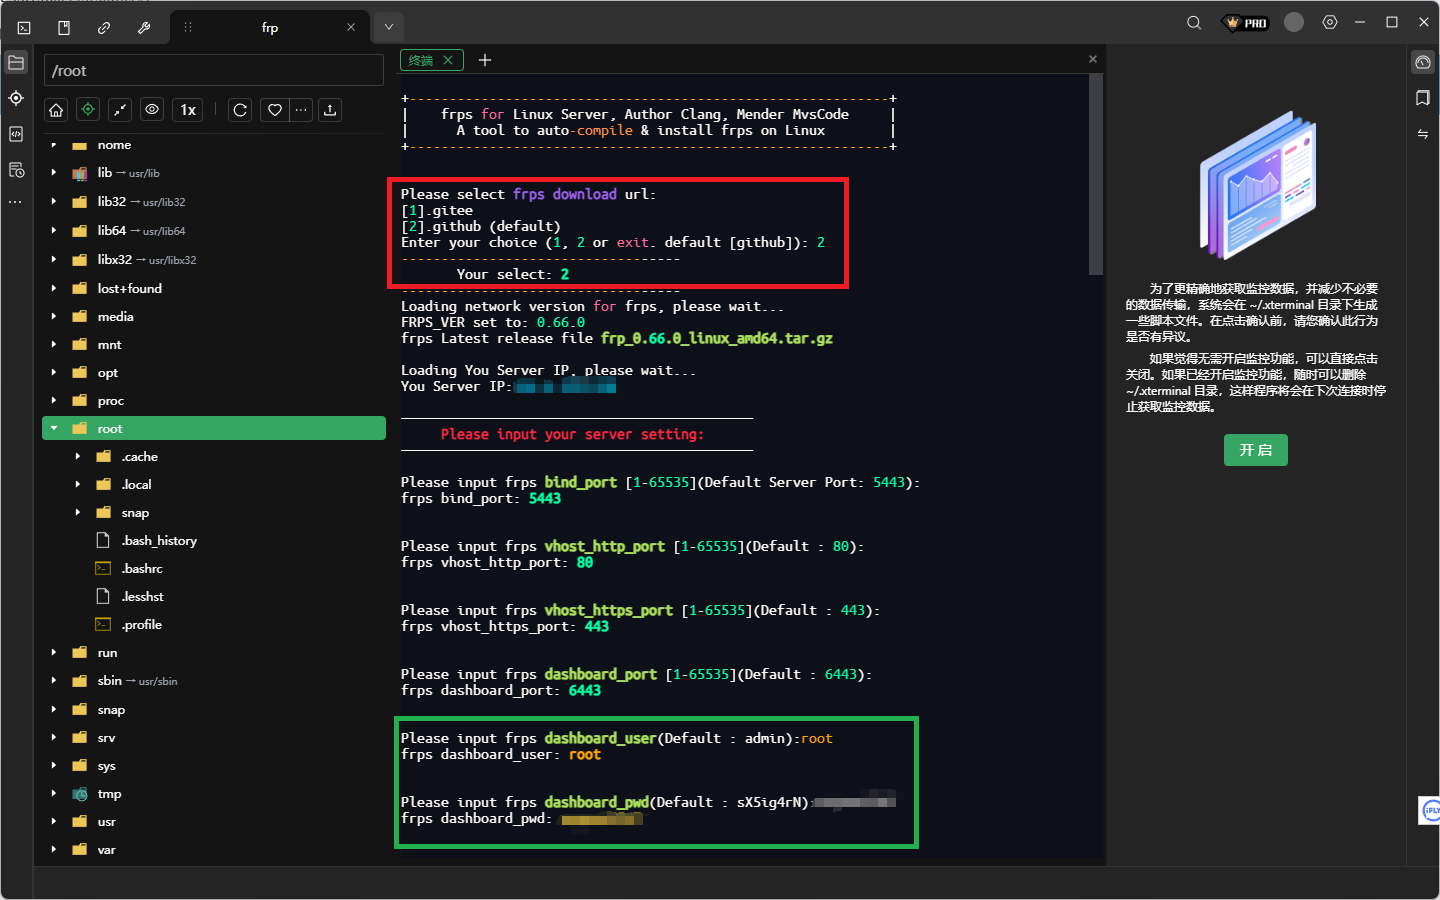Image resolution: width=1440 pixels, height=900 pixels.
Task: Collapse the root folder in tree
Action: pos(54,428)
